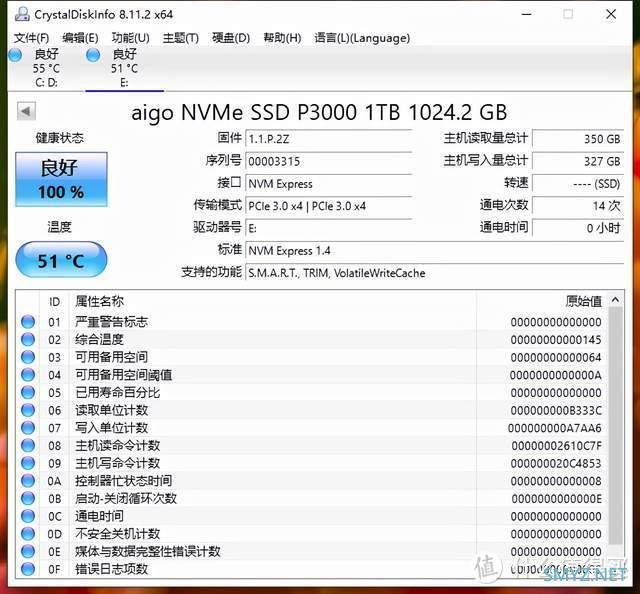Viewport: 640px width, 594px height.
Task: Click the raw value 0000002610C7F
Action: tap(556, 446)
